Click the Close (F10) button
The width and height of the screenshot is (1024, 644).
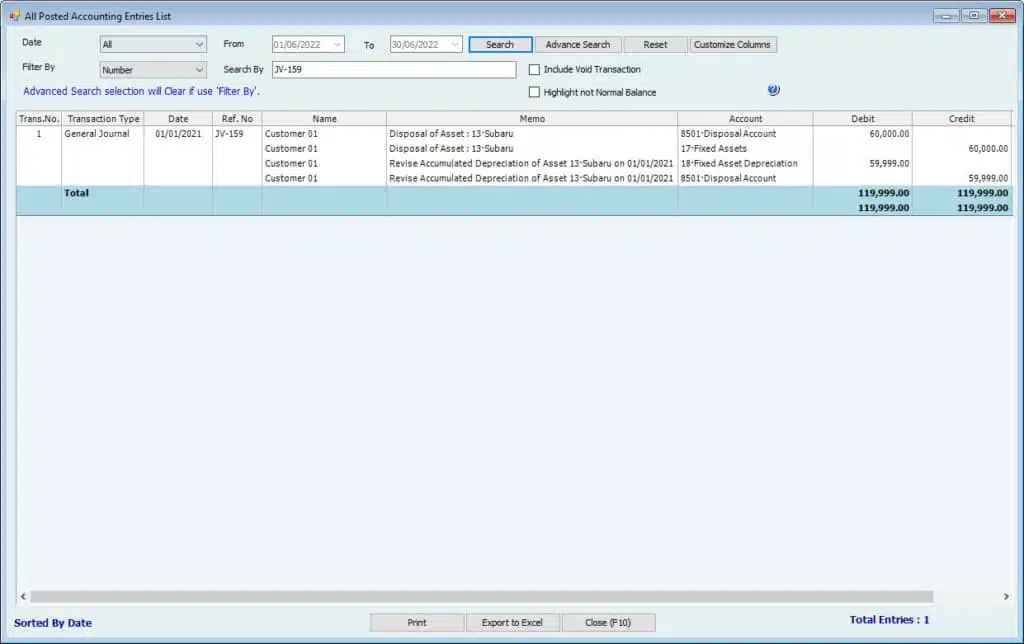coord(609,622)
